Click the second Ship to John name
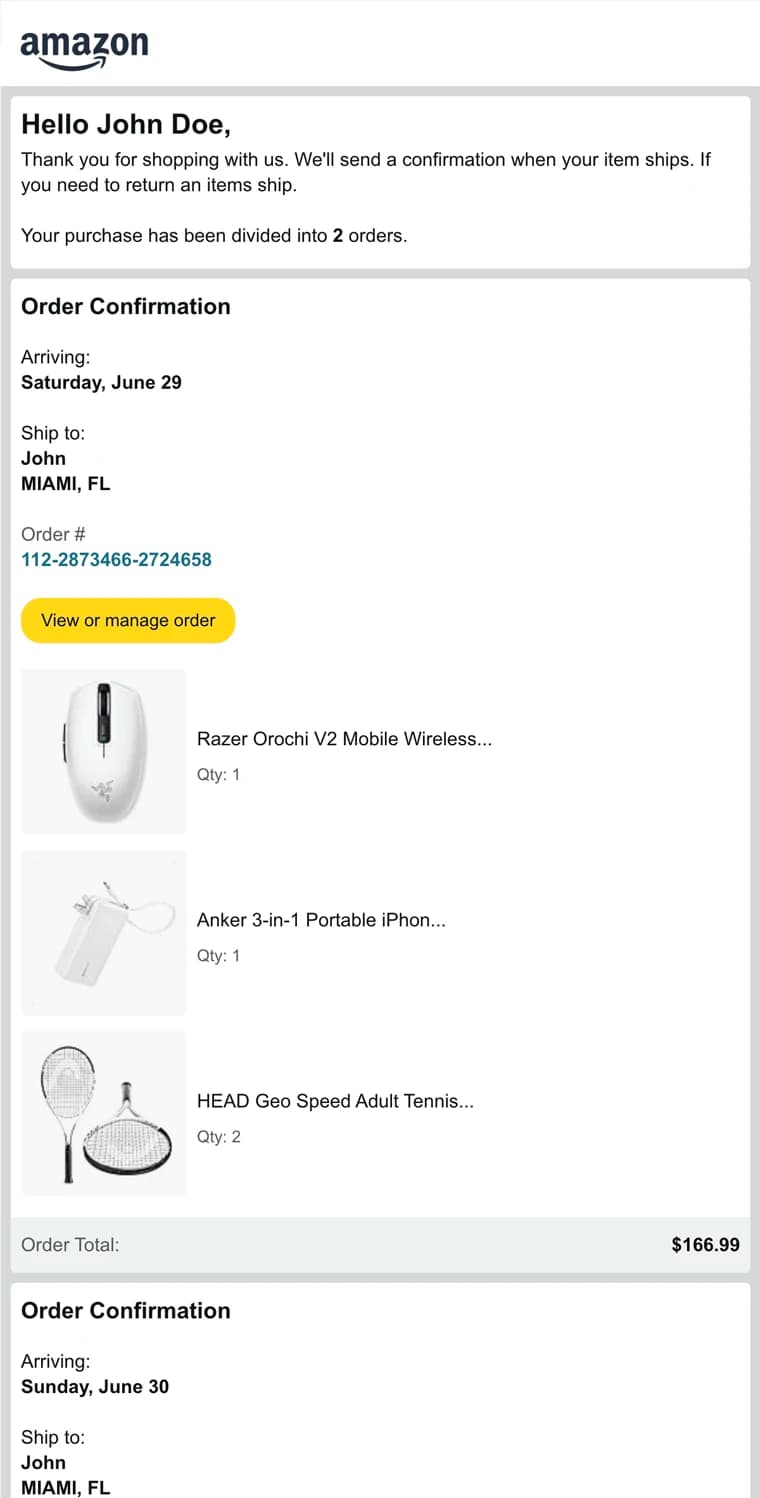760x1498 pixels. pos(43,1462)
